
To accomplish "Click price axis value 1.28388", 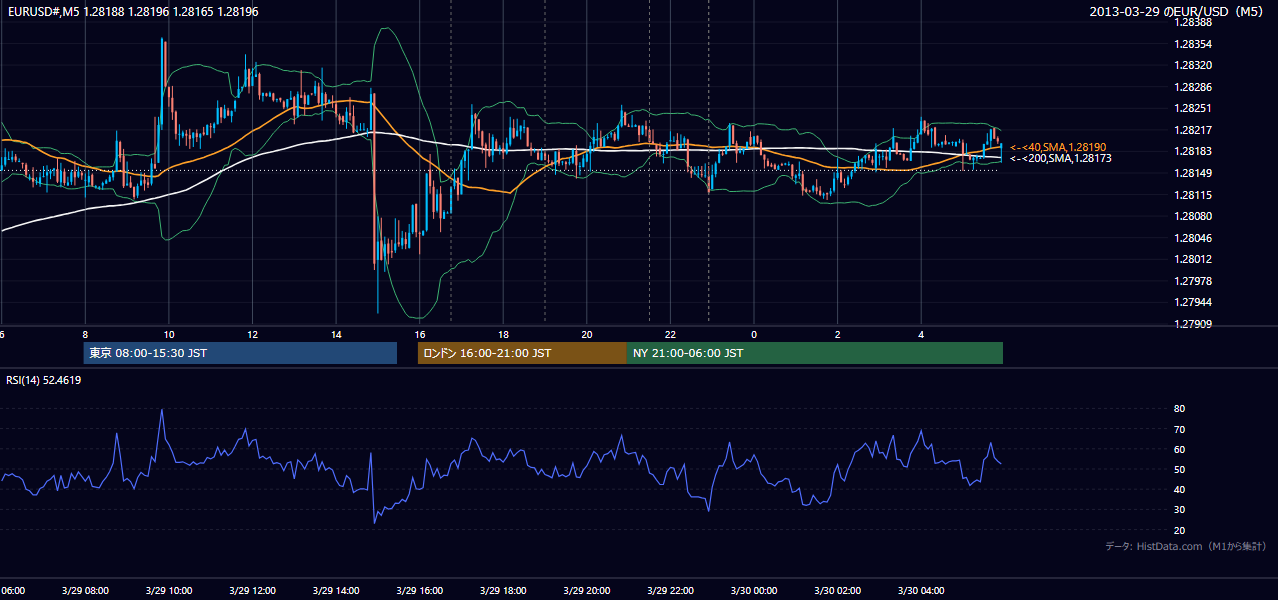I will [x=1193, y=22].
